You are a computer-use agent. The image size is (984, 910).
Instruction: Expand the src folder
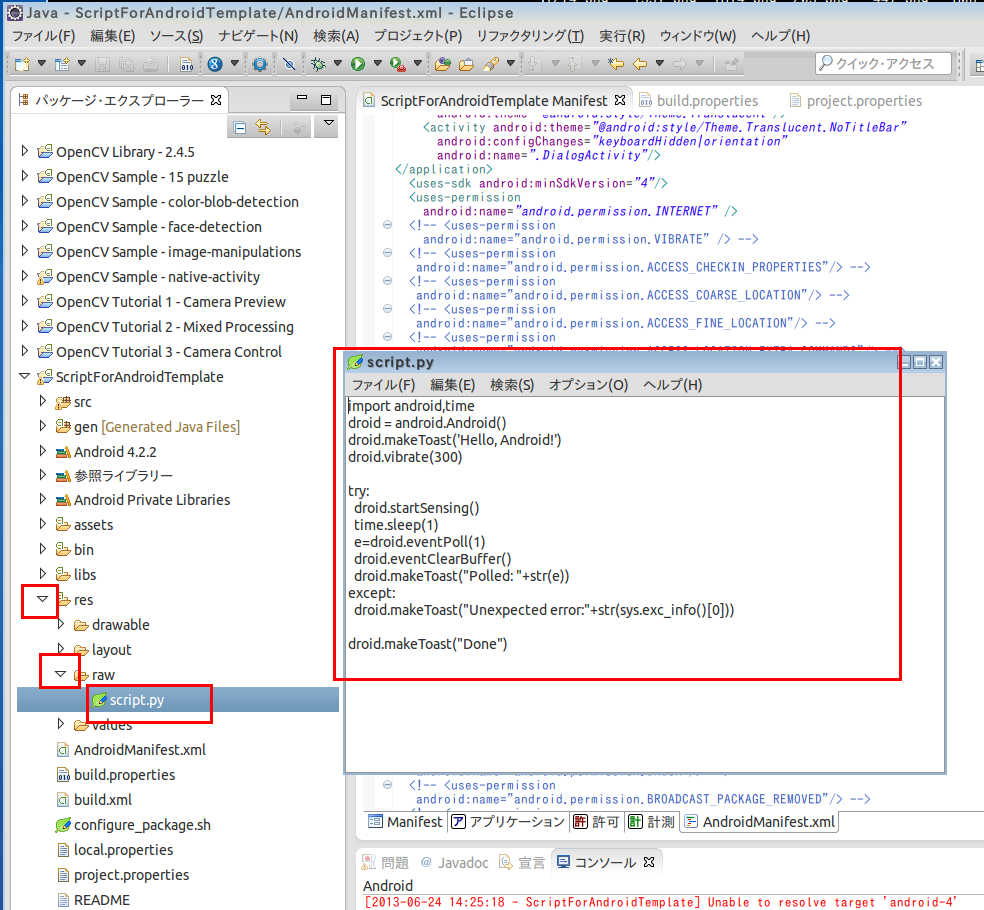43,401
